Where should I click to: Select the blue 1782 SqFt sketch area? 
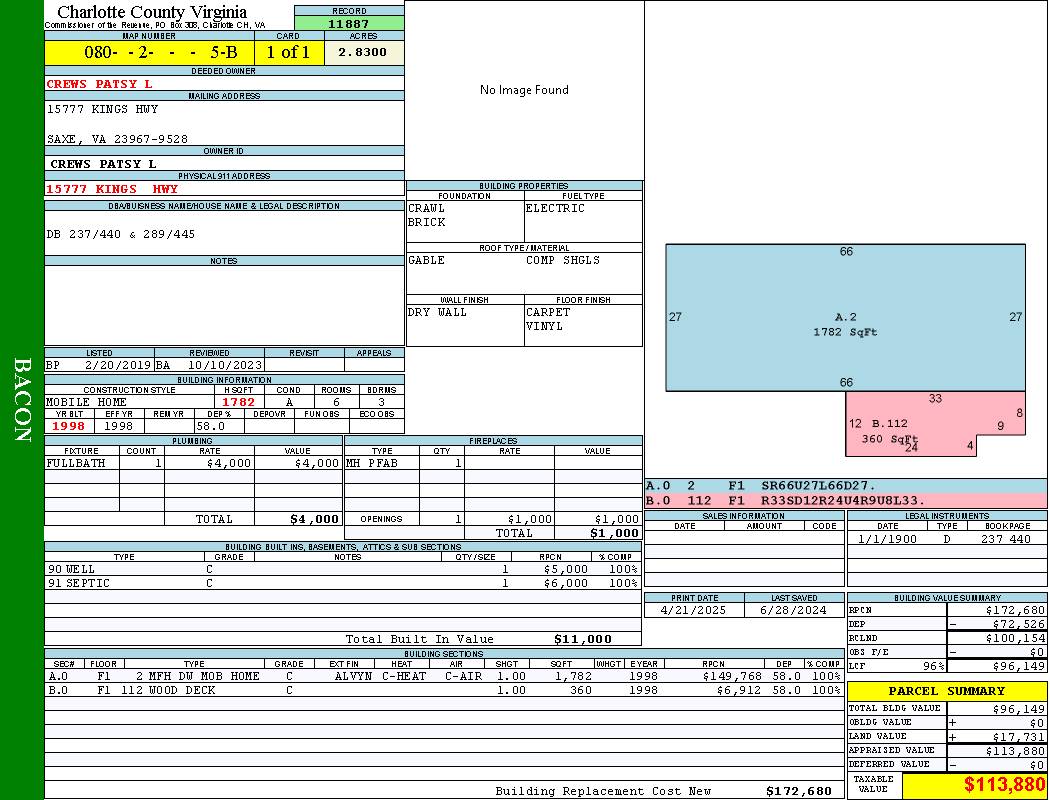pos(845,317)
